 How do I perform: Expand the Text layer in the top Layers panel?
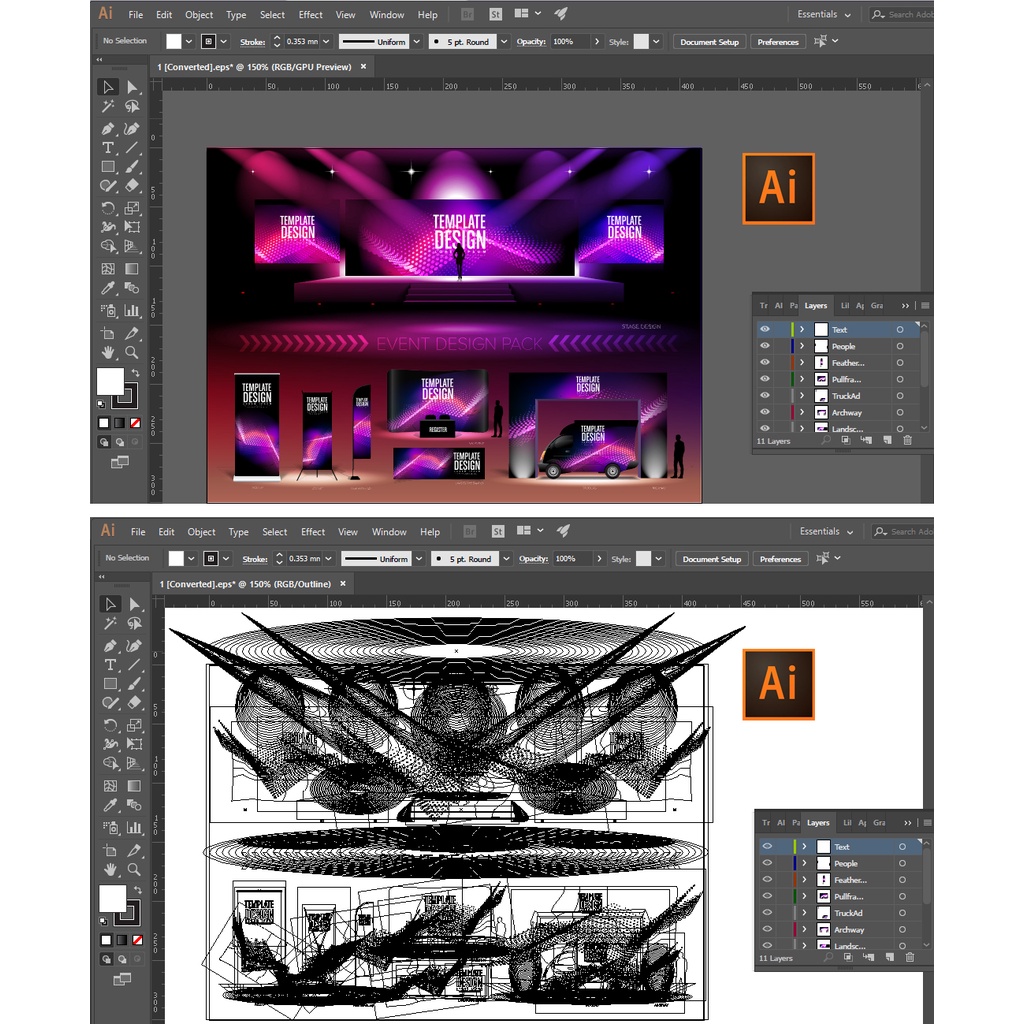click(x=802, y=329)
